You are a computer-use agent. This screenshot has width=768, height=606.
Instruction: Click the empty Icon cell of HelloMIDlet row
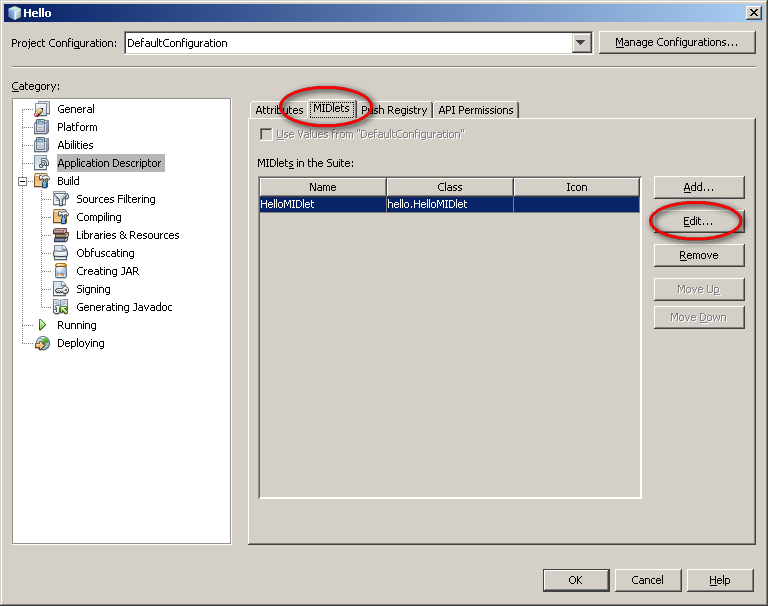tap(576, 204)
